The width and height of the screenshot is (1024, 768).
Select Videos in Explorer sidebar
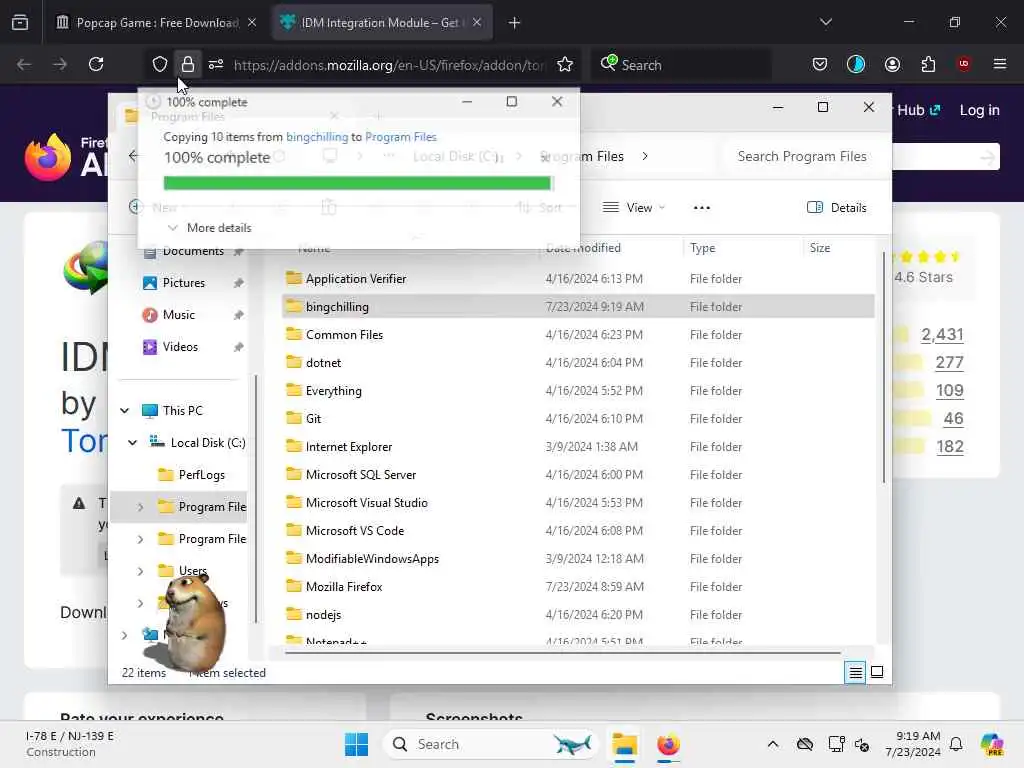tap(180, 347)
